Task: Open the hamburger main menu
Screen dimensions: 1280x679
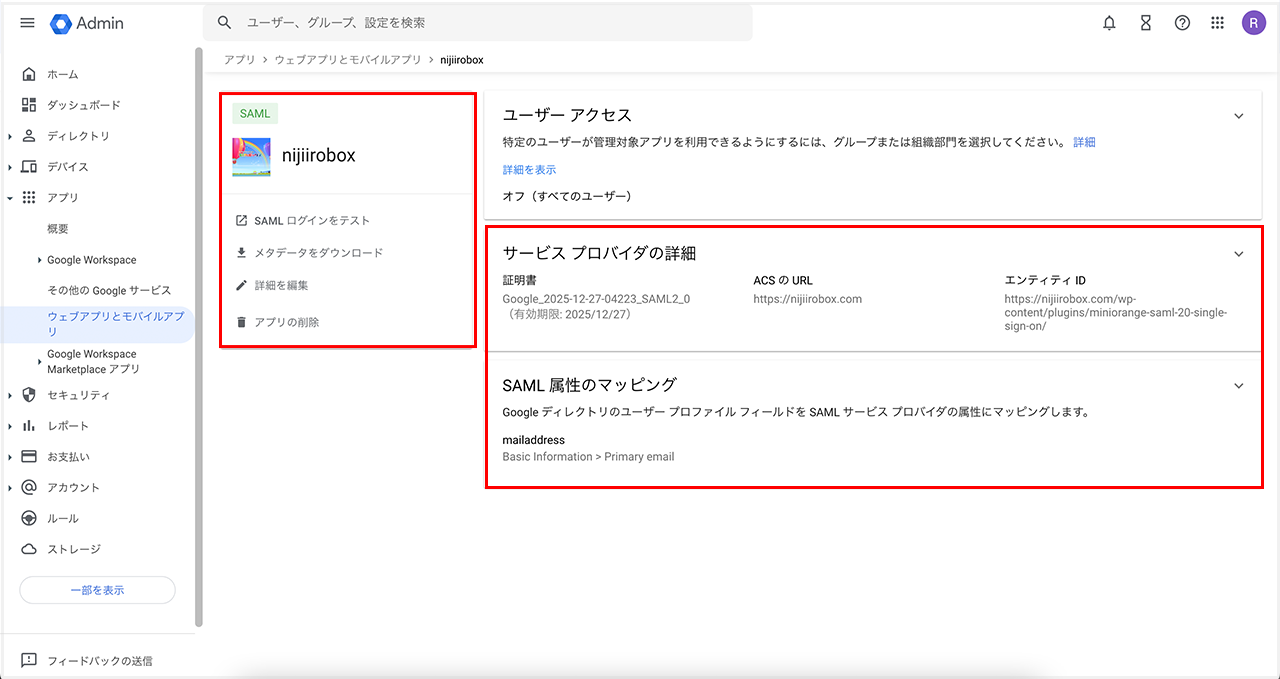Action: point(27,23)
